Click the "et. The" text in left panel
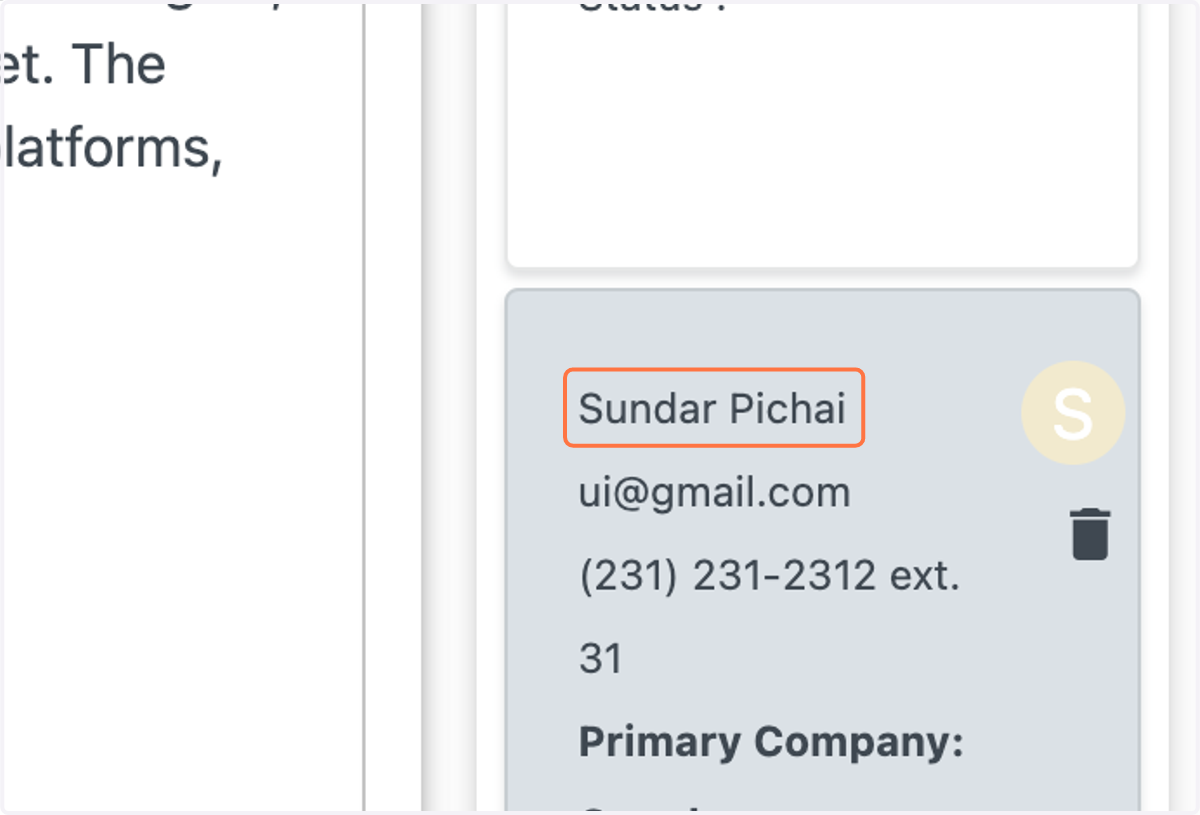This screenshot has width=1200, height=815. pos(84,64)
